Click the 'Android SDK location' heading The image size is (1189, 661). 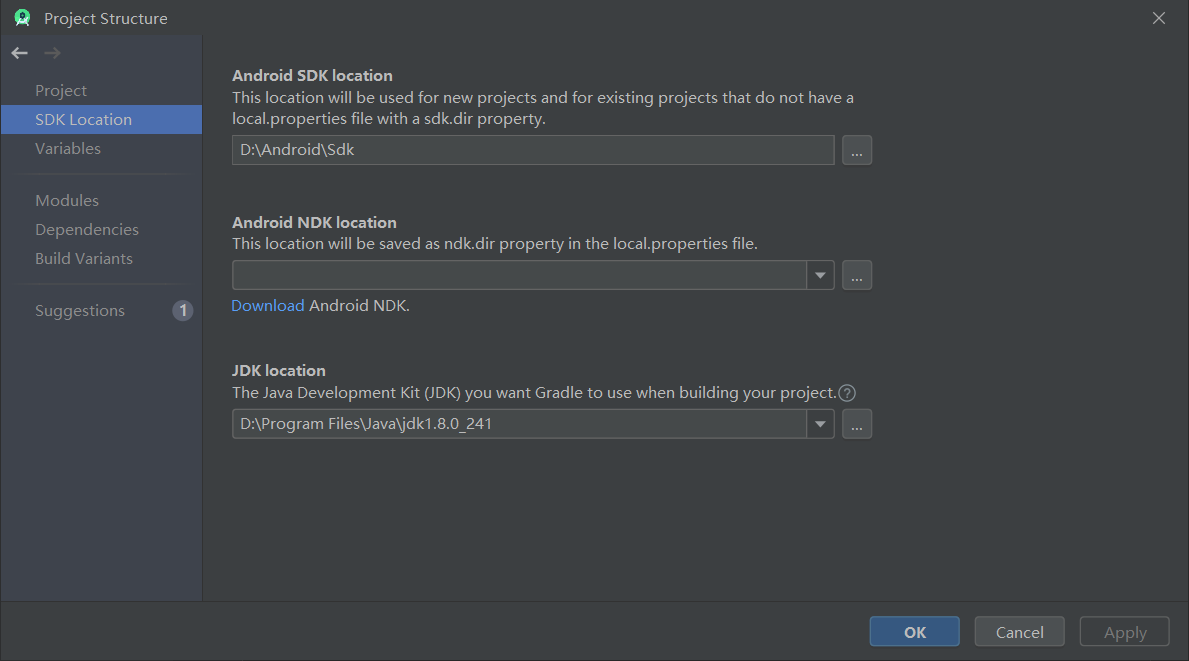tap(312, 76)
